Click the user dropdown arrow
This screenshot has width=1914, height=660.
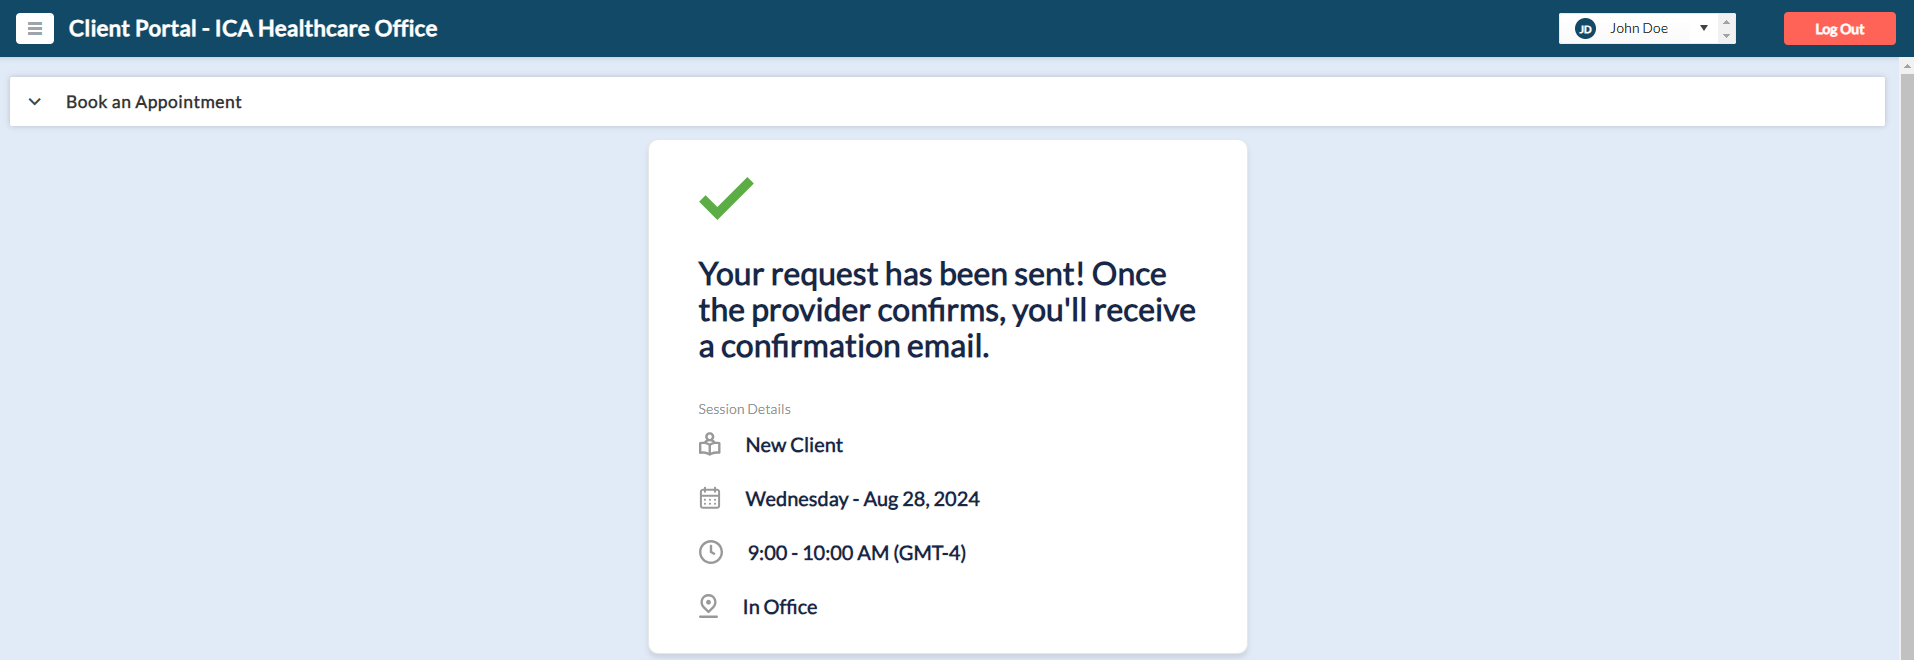point(1704,28)
